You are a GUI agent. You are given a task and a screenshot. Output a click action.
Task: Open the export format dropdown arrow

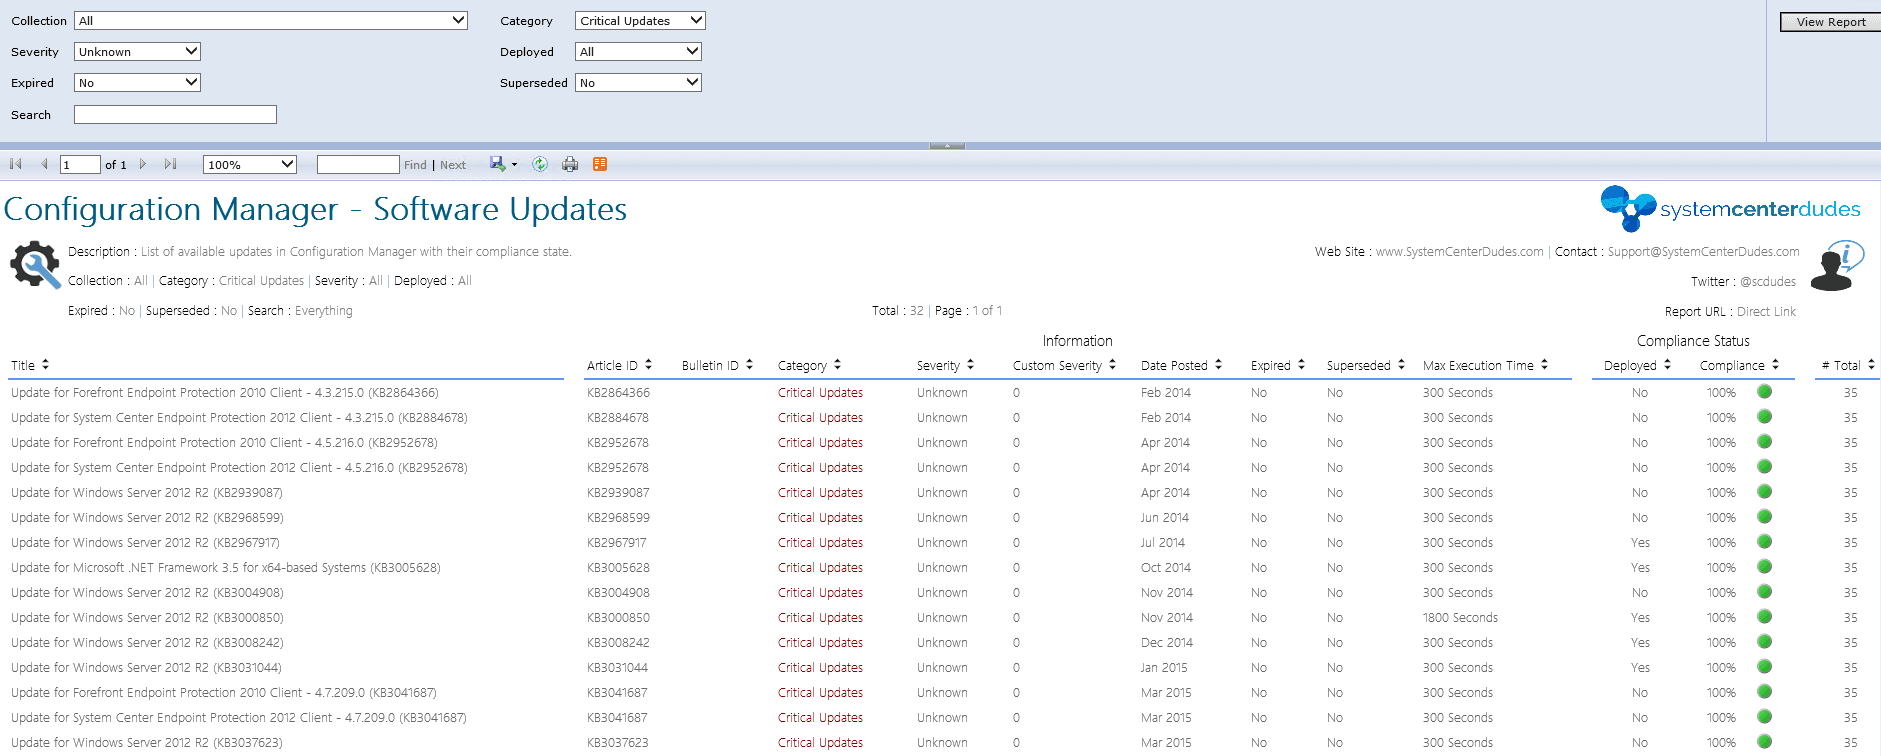[514, 165]
